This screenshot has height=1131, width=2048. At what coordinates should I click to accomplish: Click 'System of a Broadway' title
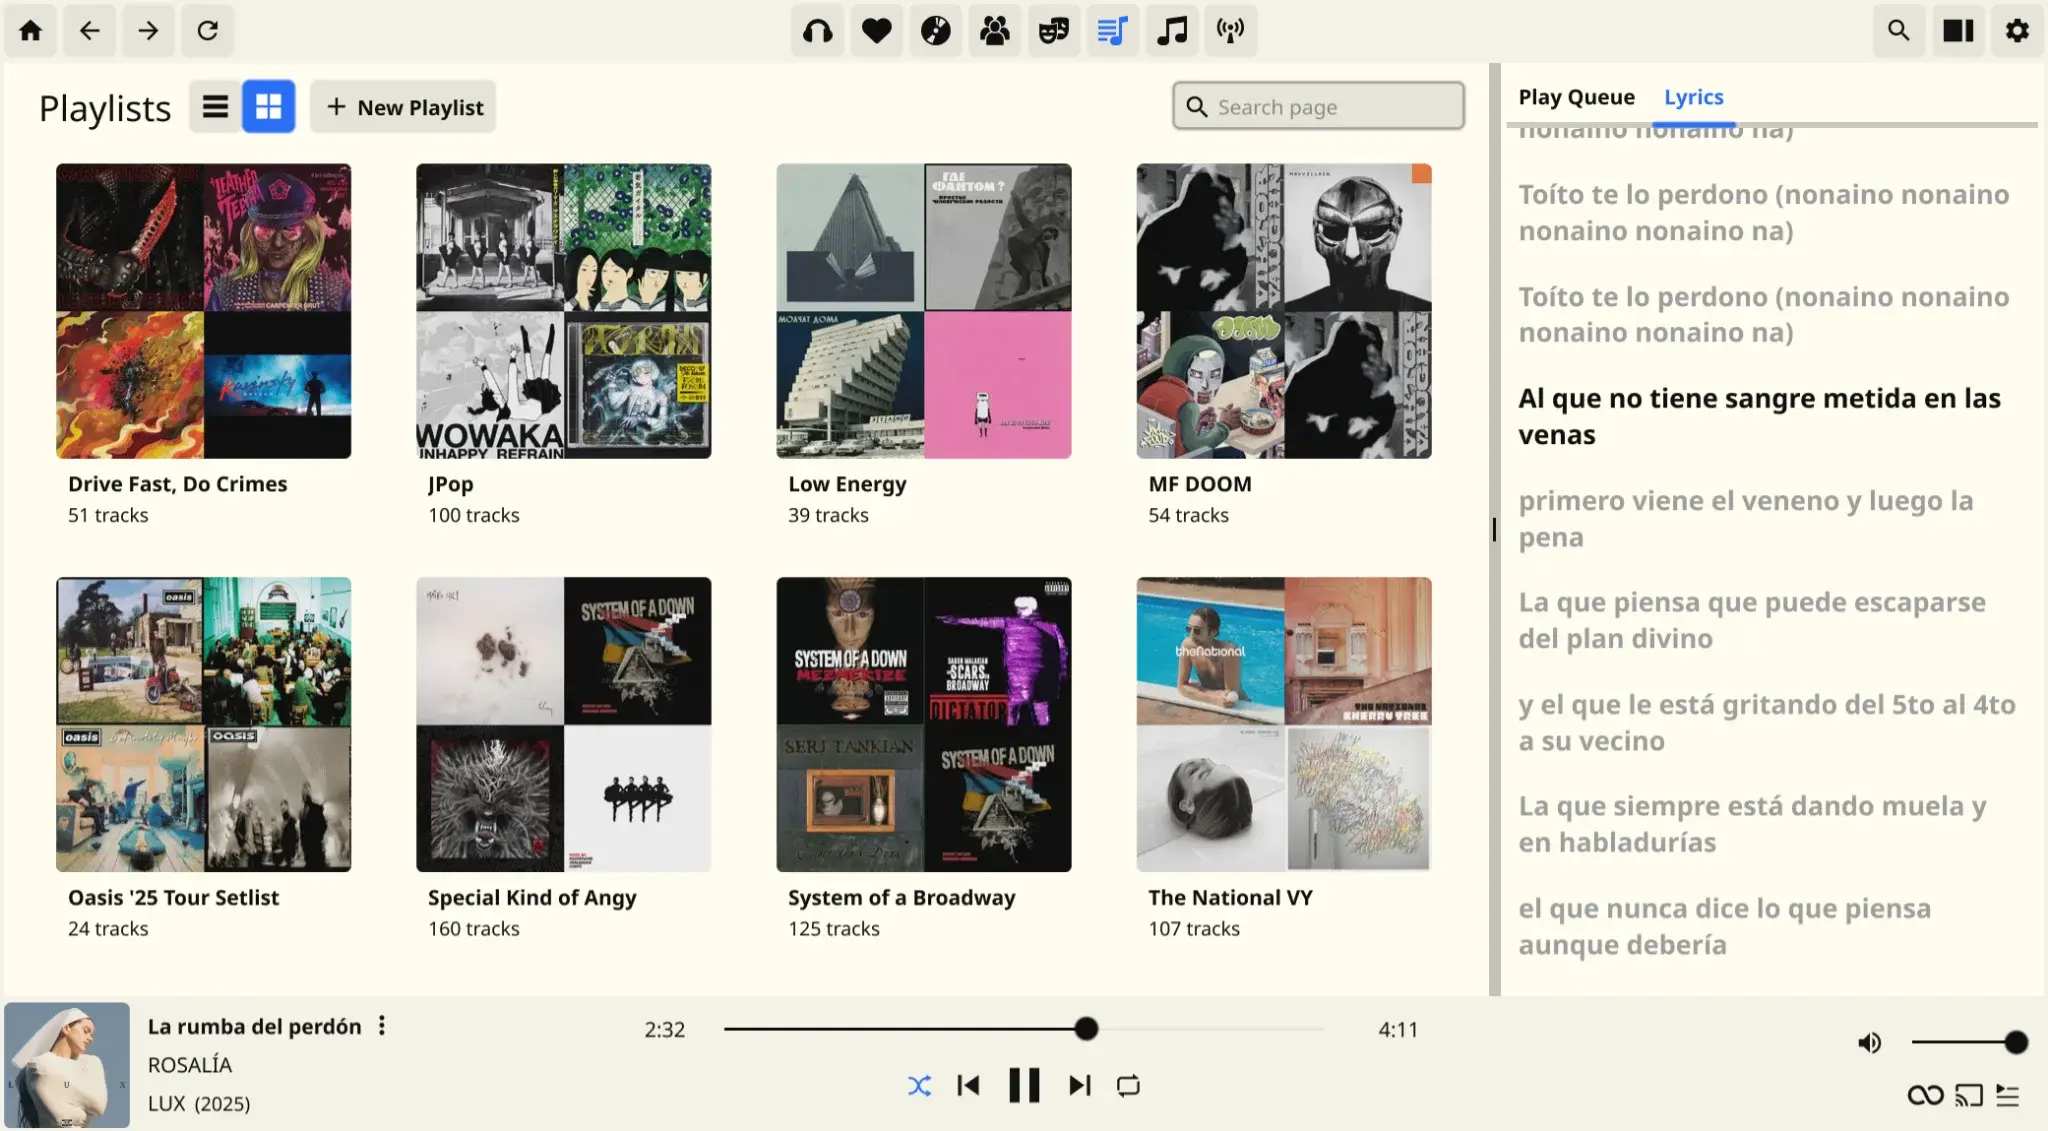(x=901, y=898)
